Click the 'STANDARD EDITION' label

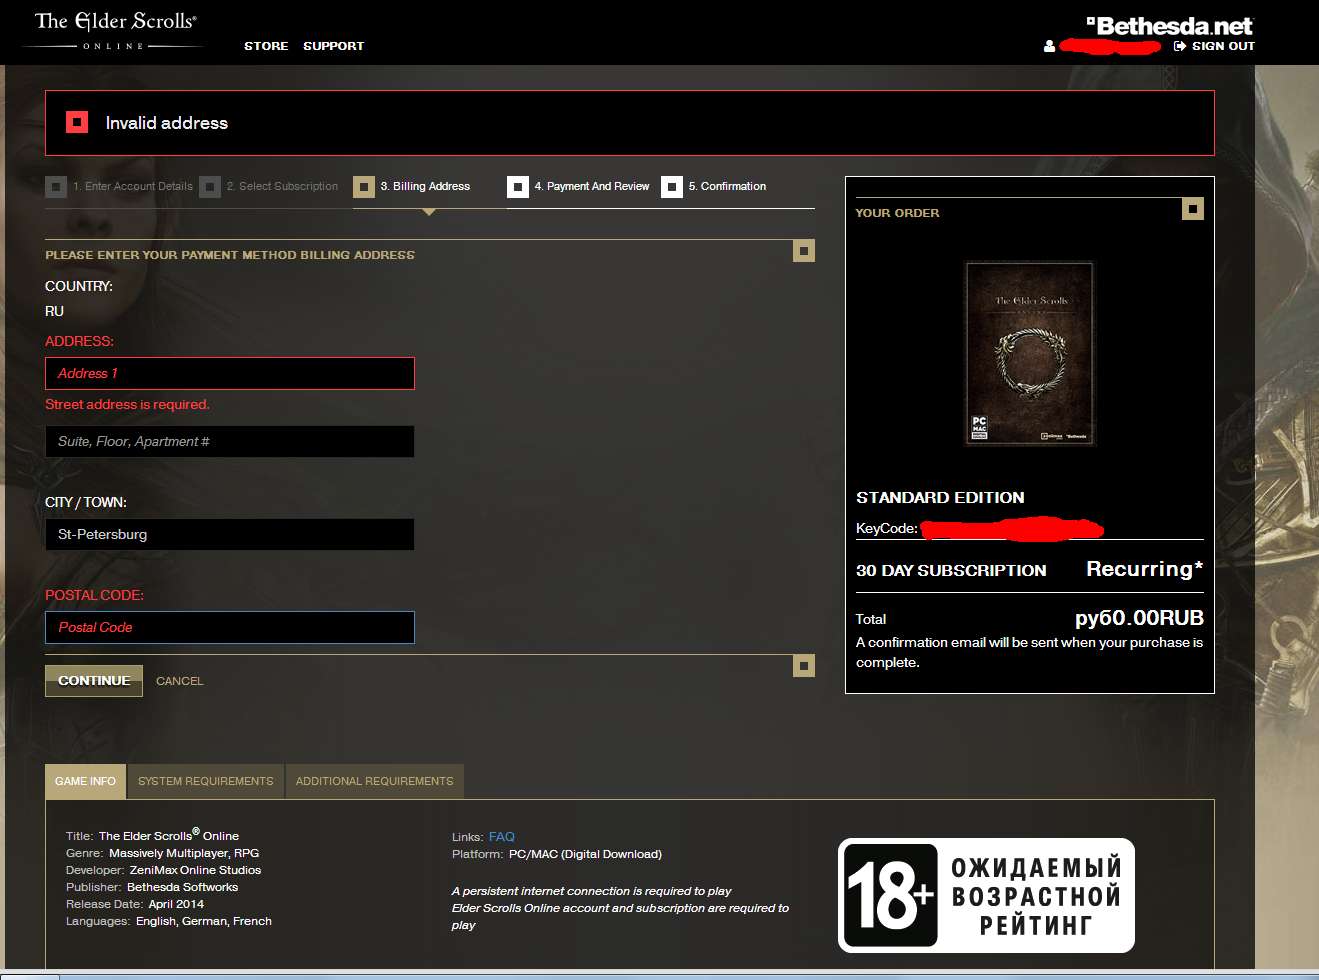(x=940, y=497)
